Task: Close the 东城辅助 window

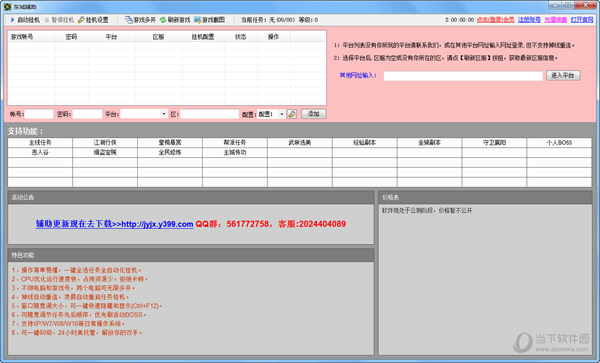Action: 585,5
